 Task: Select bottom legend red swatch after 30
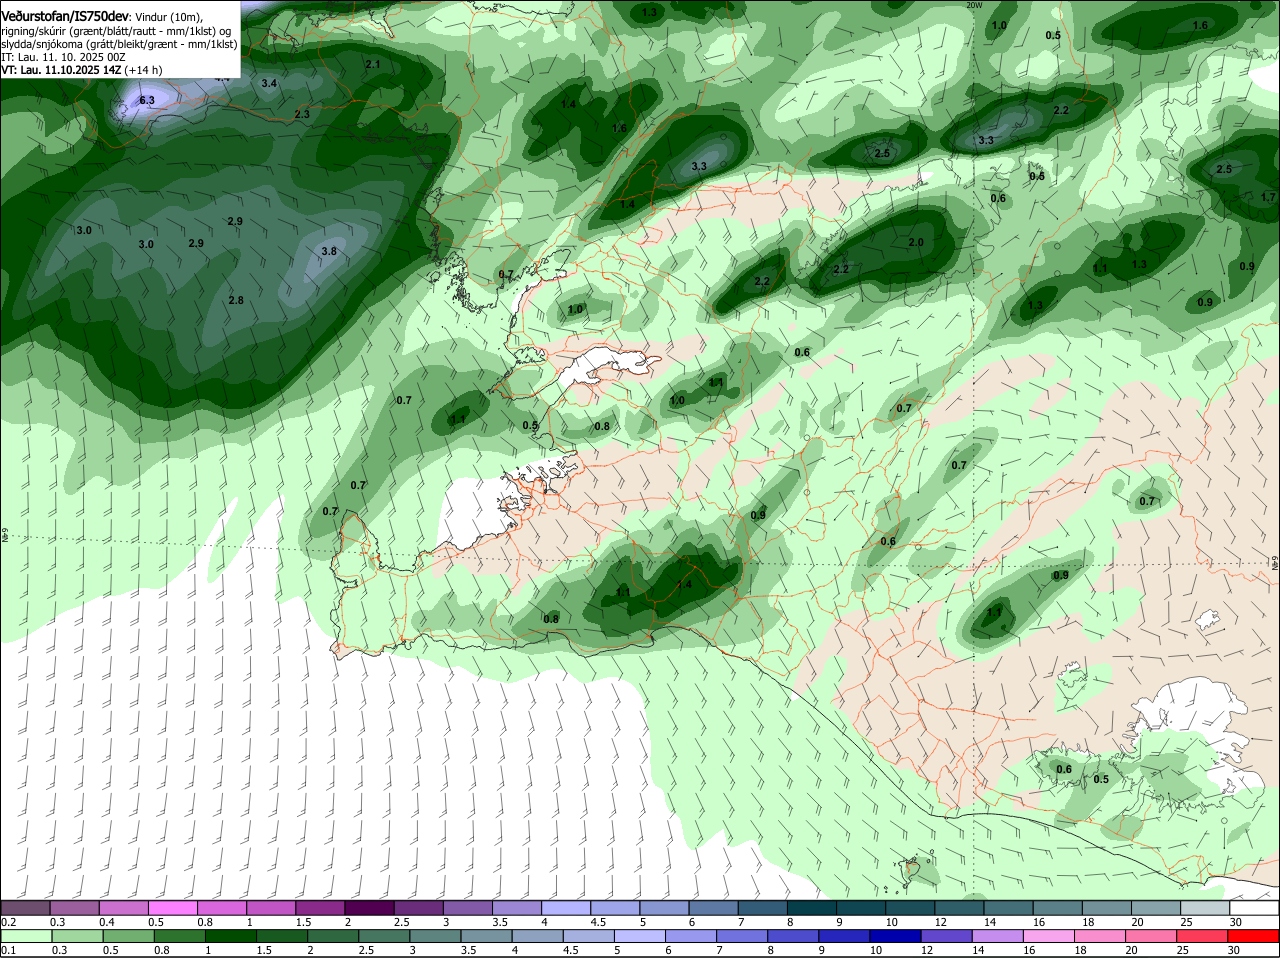click(1254, 936)
